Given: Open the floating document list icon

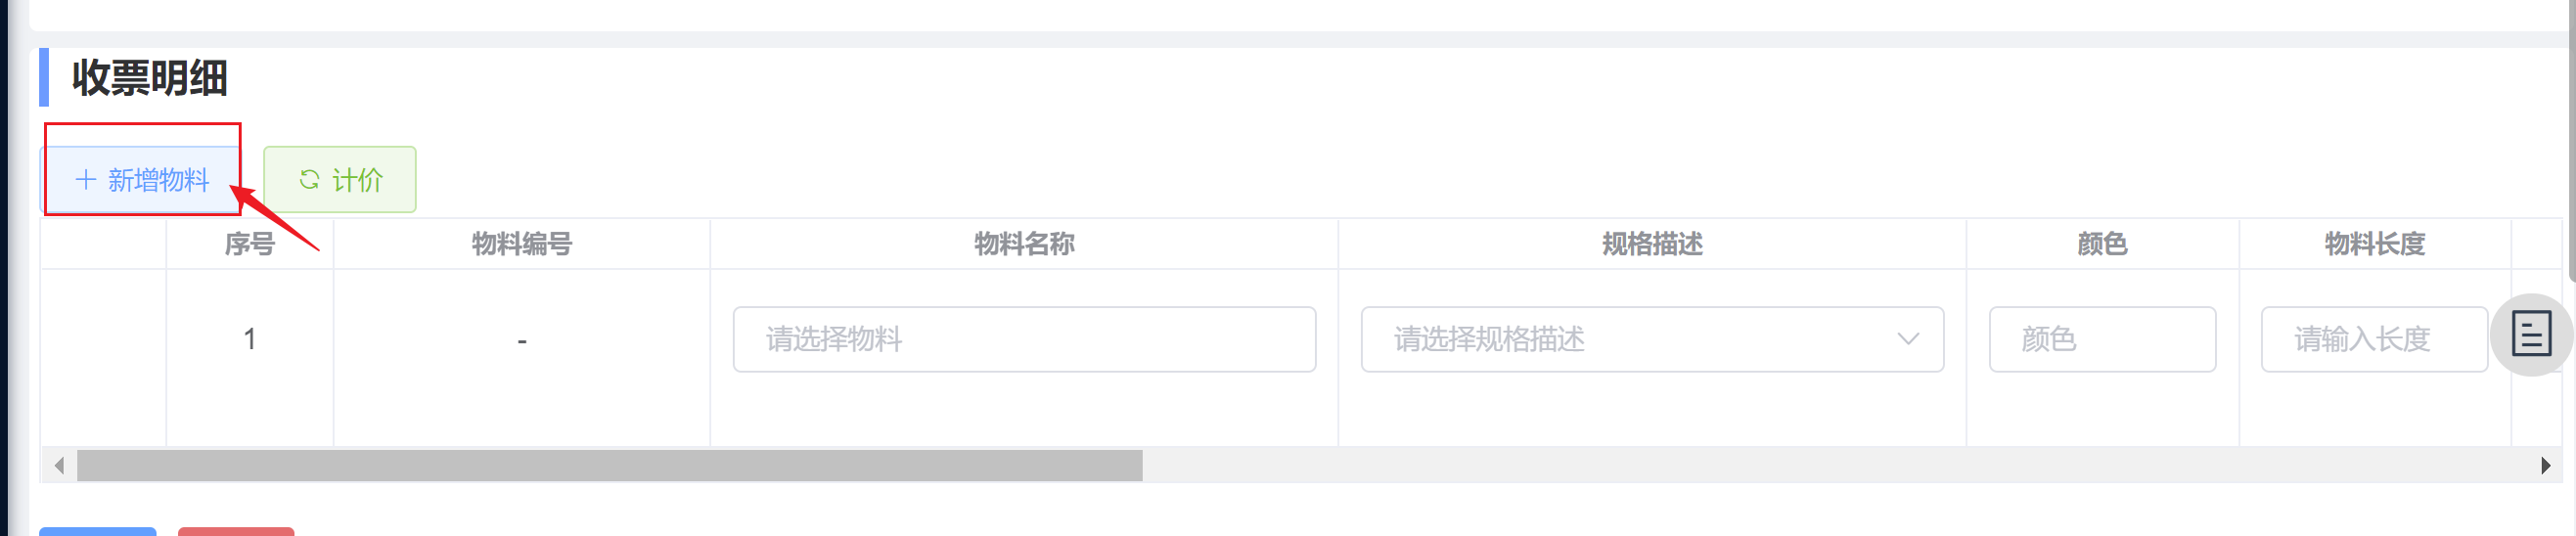Looking at the screenshot, I should [2531, 335].
